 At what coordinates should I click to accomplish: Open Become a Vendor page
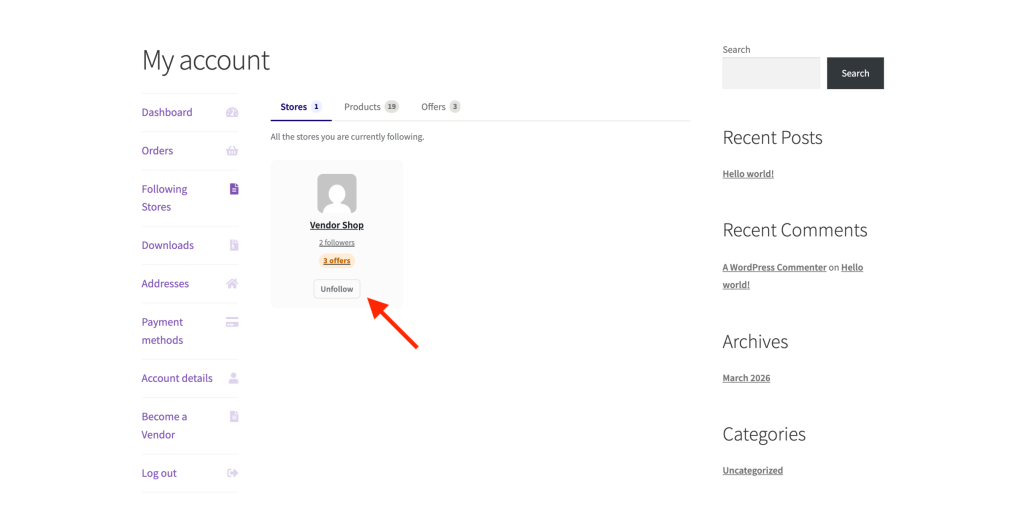point(165,425)
